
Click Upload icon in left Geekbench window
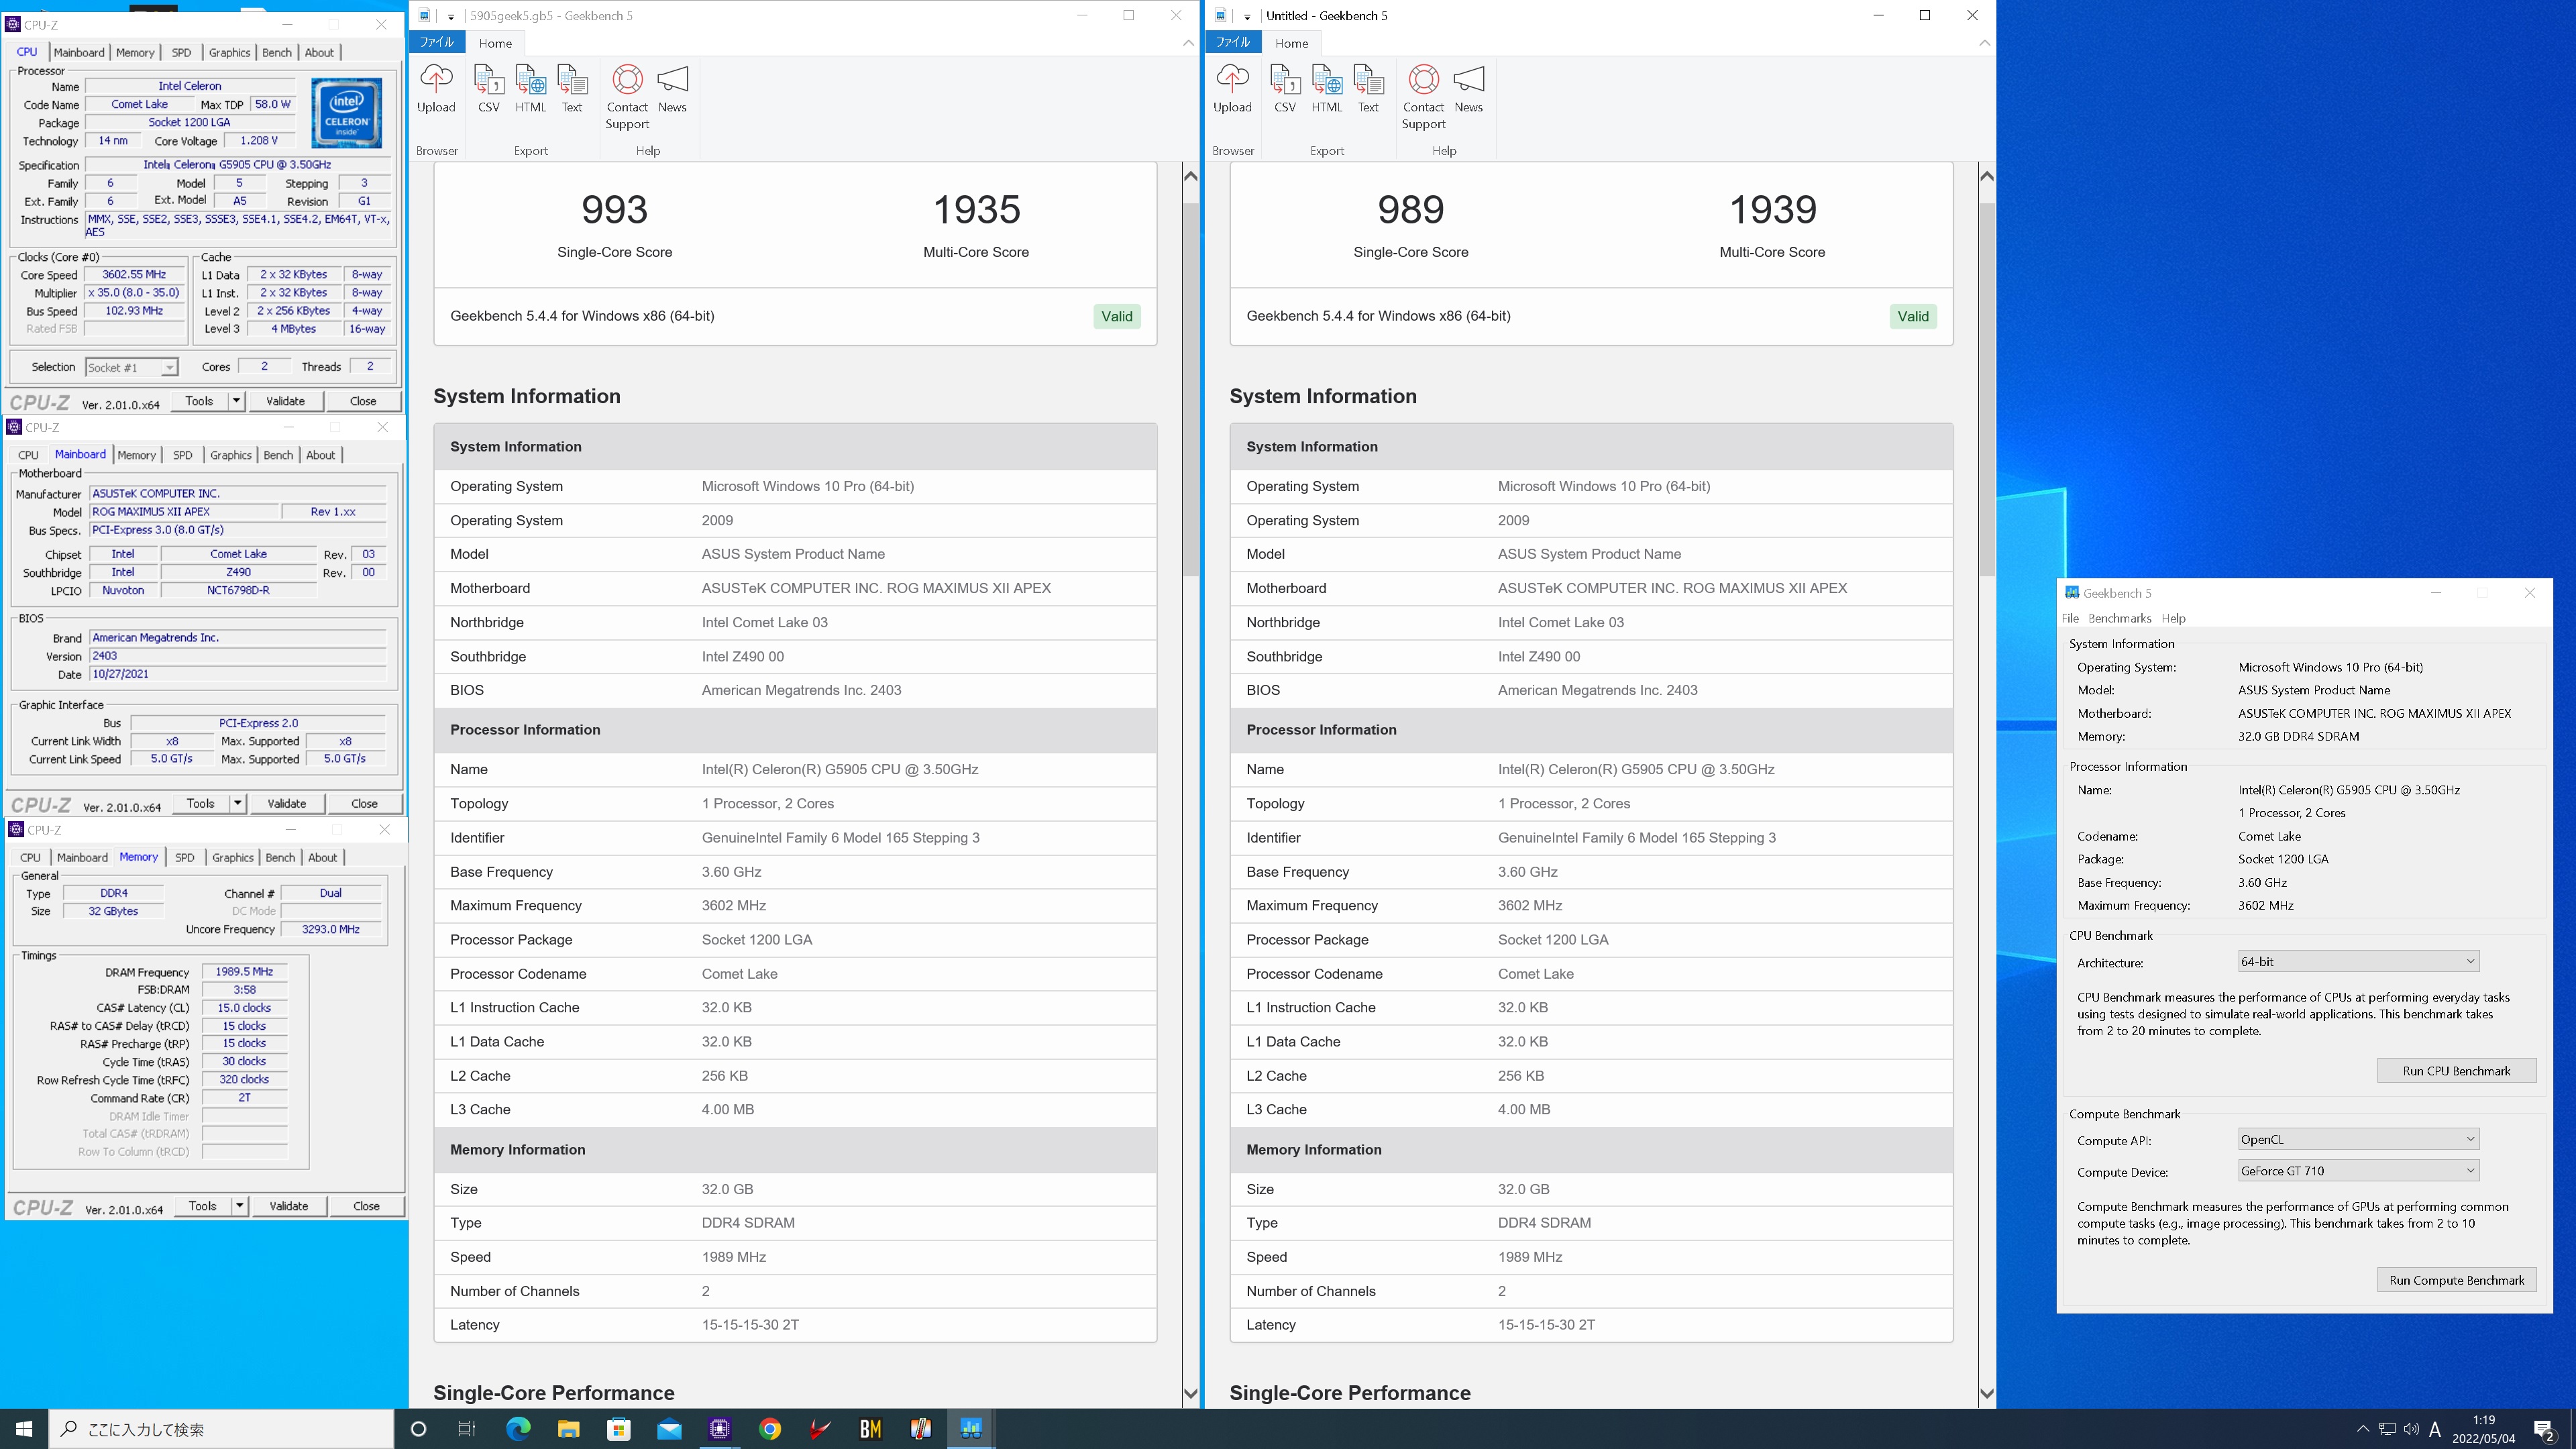coord(436,89)
